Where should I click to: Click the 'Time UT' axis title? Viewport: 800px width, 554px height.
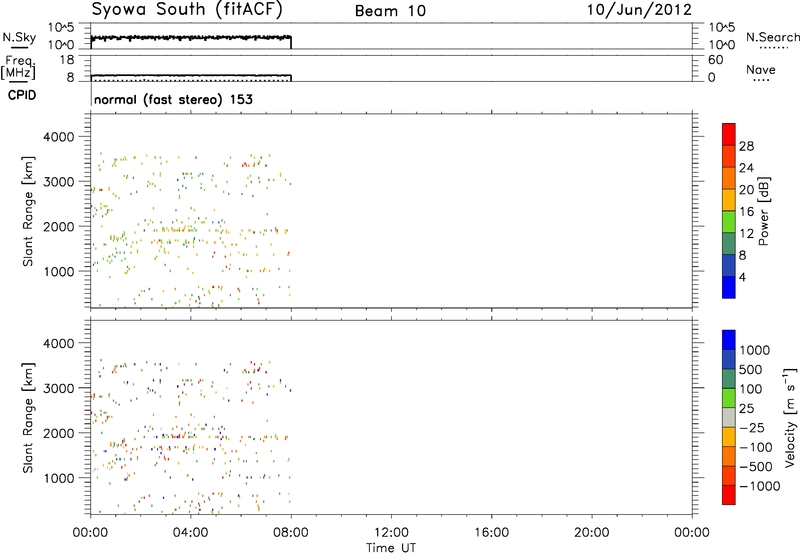coord(391,548)
